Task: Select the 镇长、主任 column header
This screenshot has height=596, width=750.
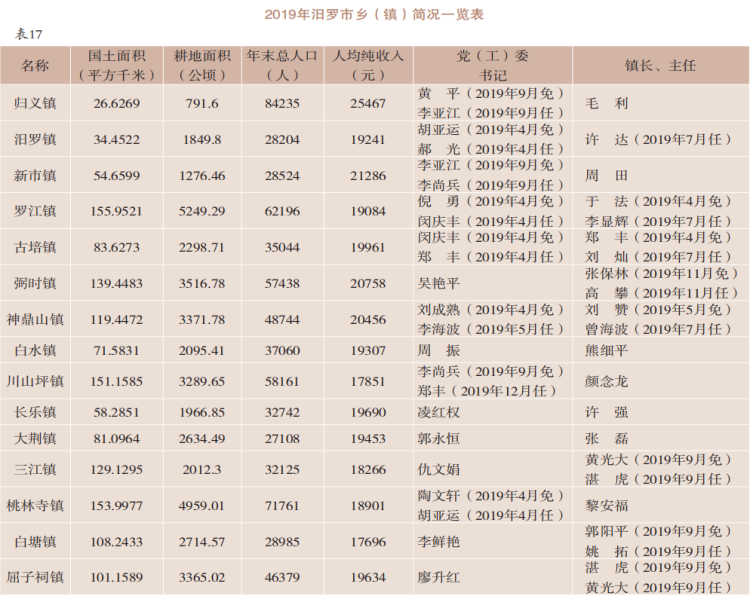Action: pyautogui.click(x=659, y=65)
